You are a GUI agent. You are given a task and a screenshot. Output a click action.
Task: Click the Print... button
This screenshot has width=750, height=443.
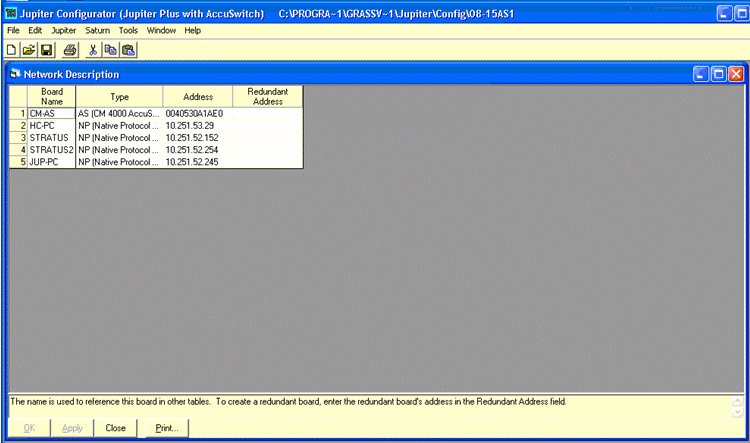pyautogui.click(x=167, y=428)
